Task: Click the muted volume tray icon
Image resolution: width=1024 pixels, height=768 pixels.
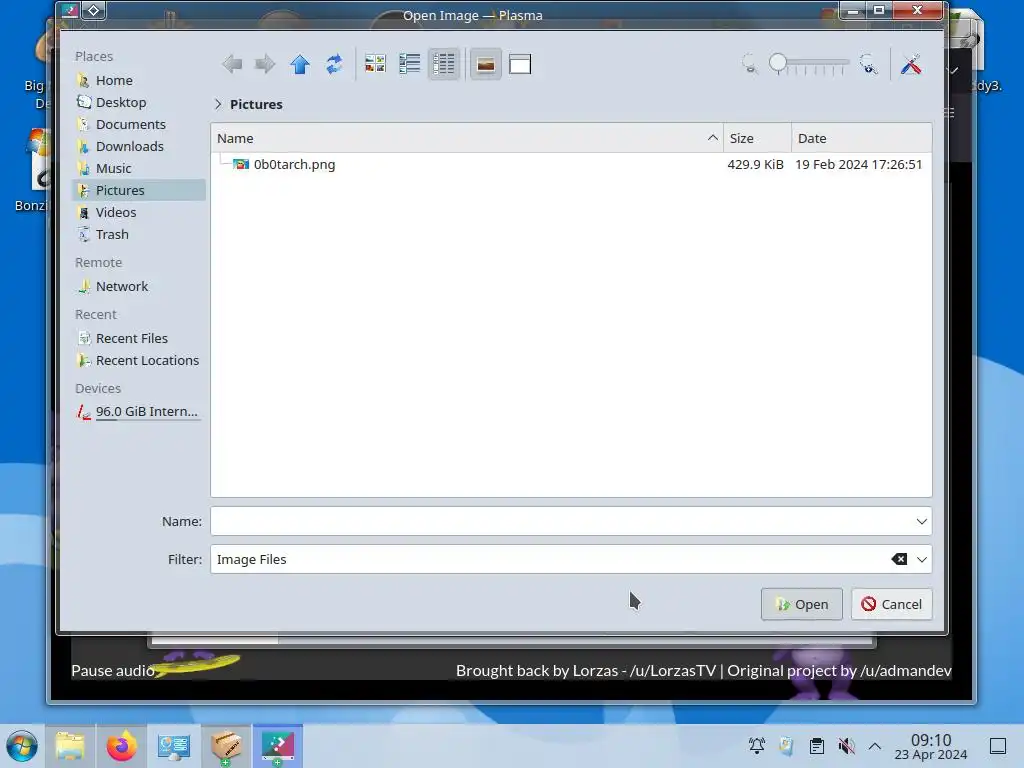Action: coord(846,745)
